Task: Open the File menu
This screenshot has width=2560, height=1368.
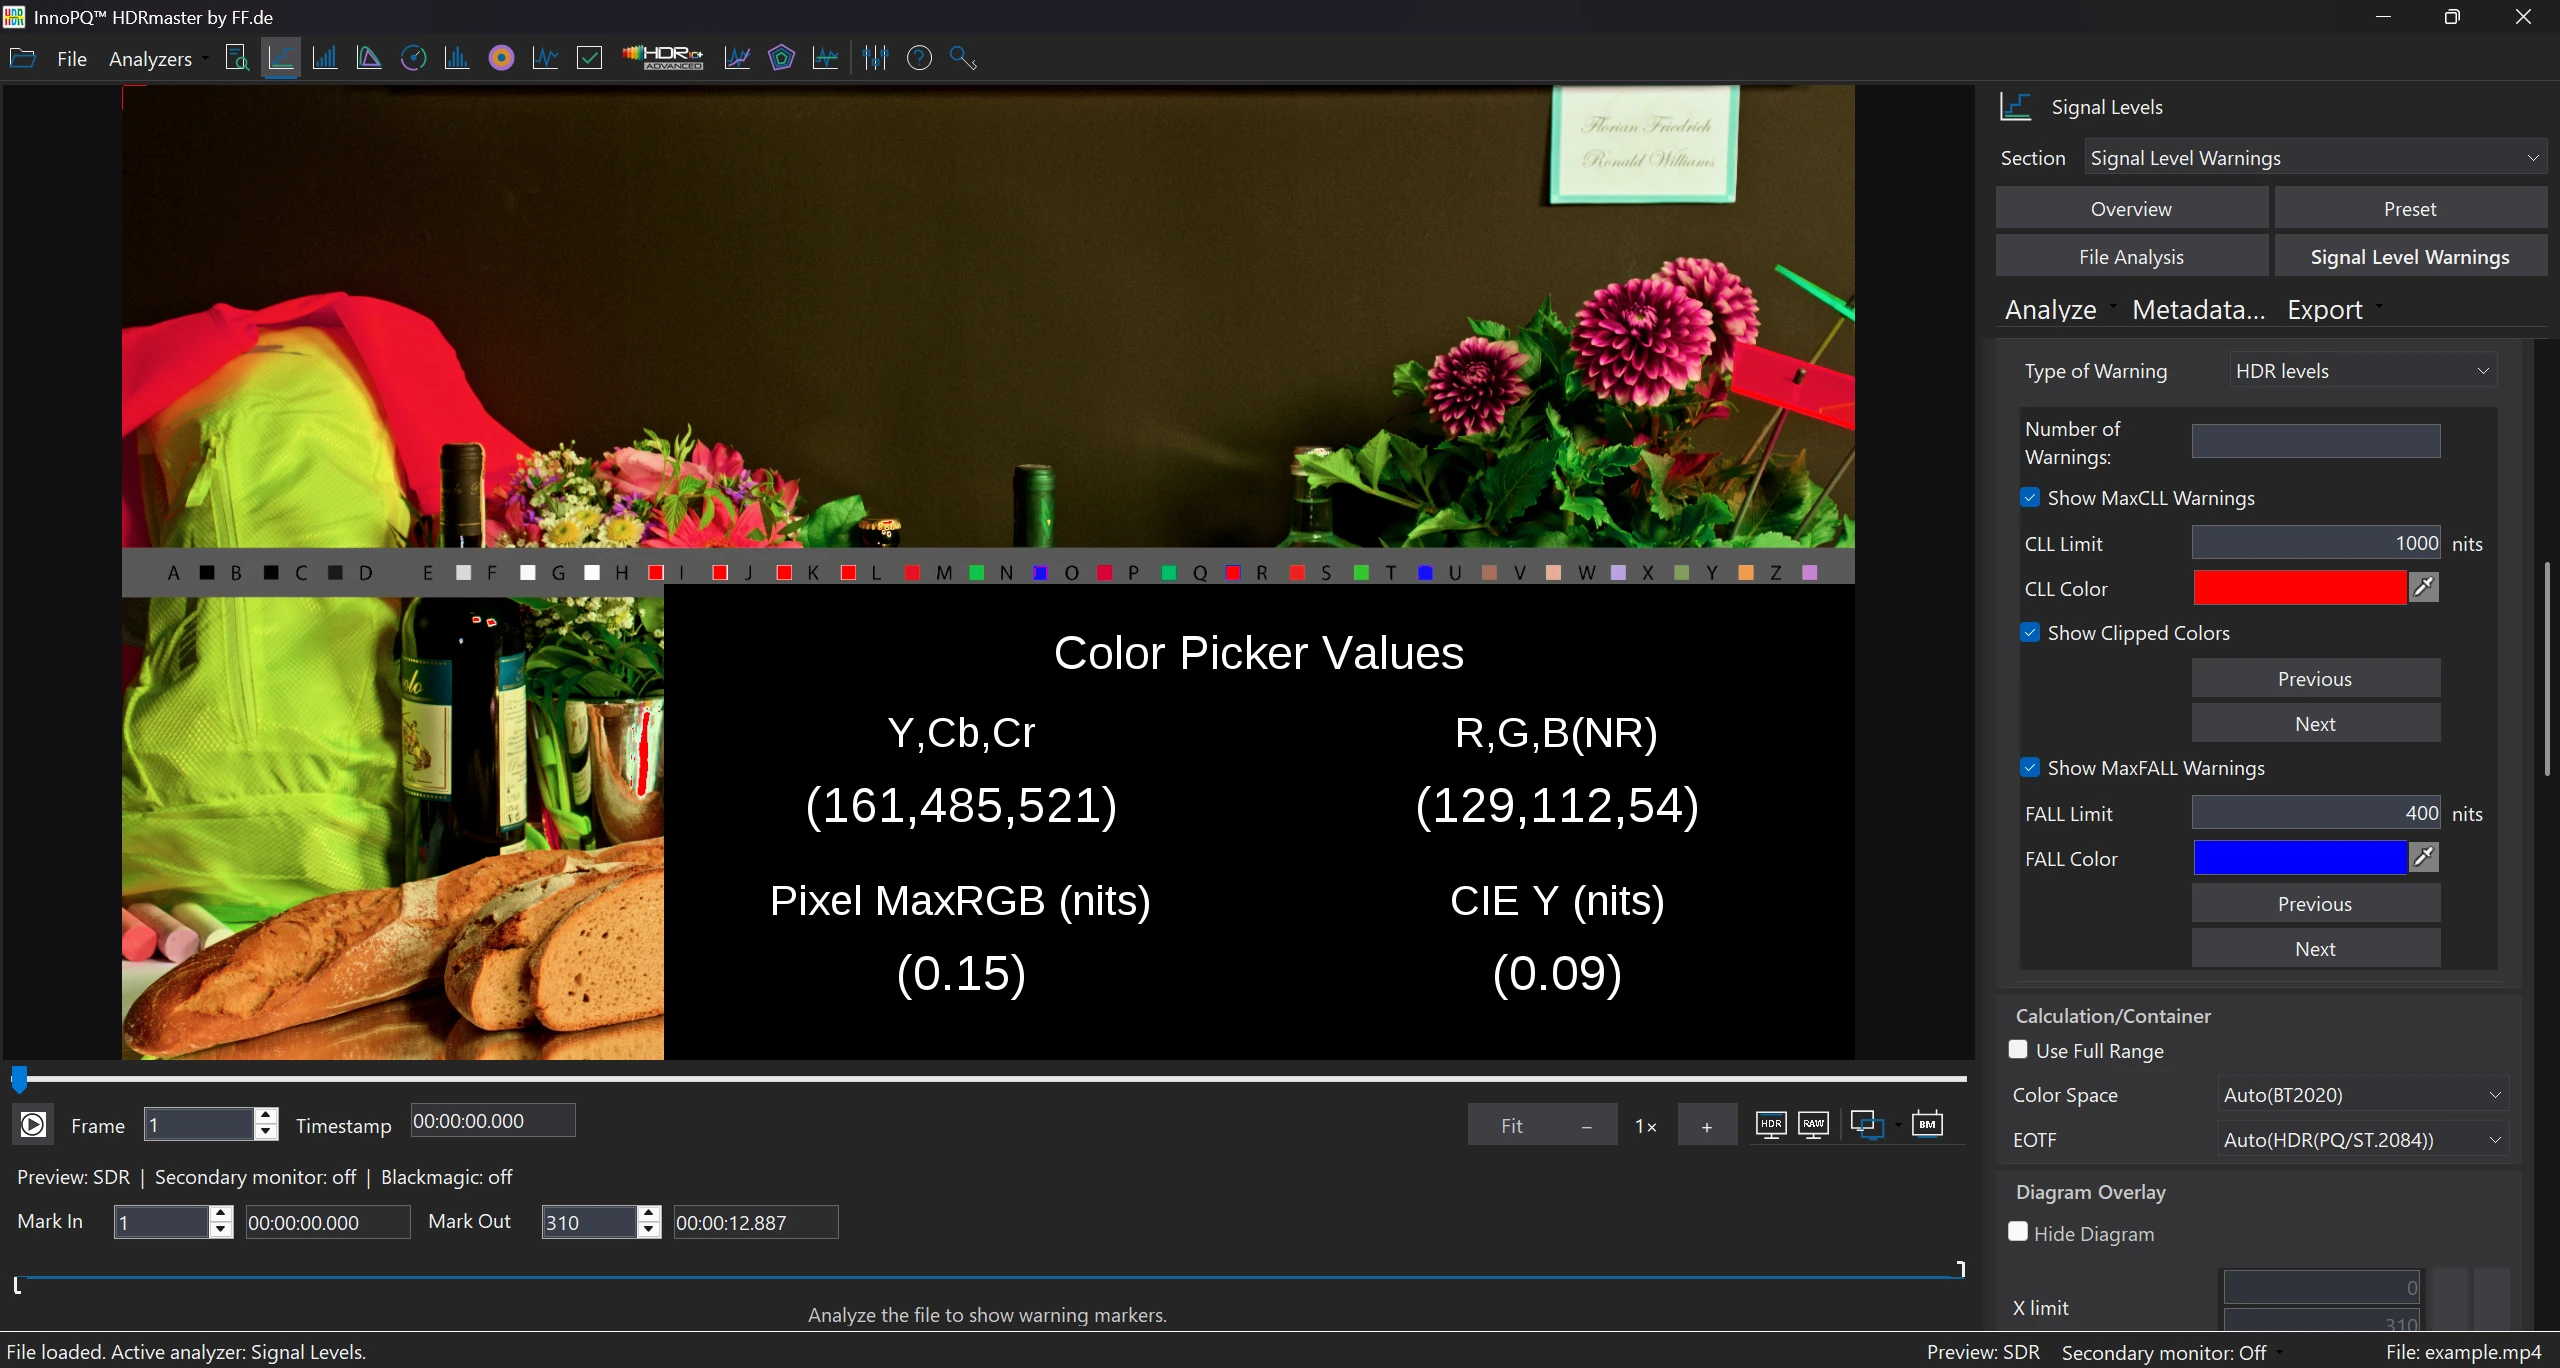Action: tap(72, 59)
